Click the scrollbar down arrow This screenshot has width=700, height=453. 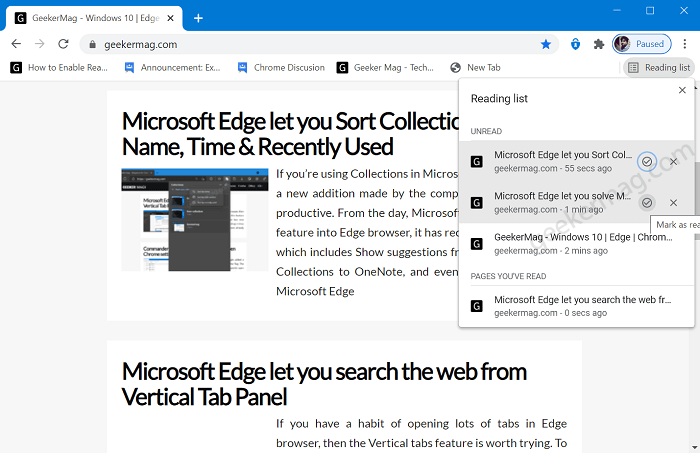click(696, 447)
